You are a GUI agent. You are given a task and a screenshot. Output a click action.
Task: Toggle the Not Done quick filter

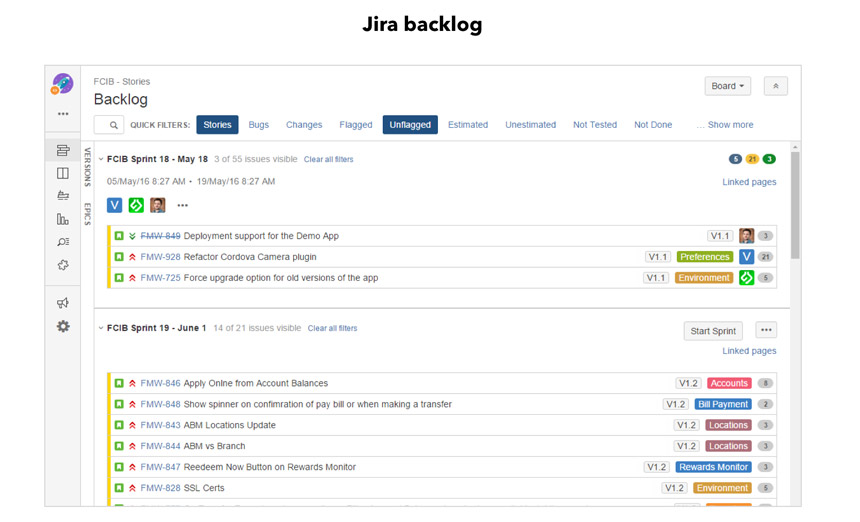(x=653, y=124)
